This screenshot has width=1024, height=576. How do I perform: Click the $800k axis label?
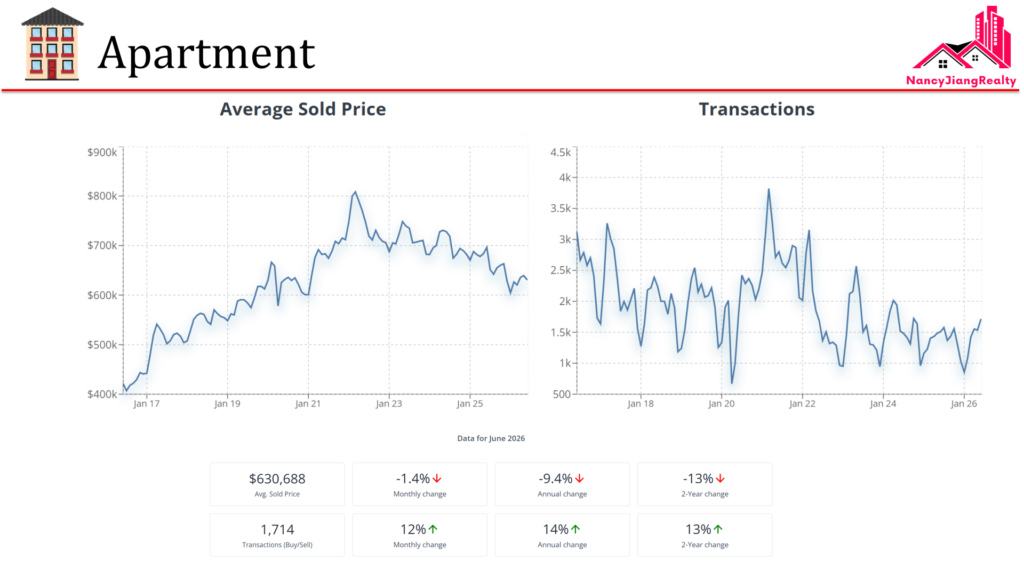pyautogui.click(x=102, y=196)
